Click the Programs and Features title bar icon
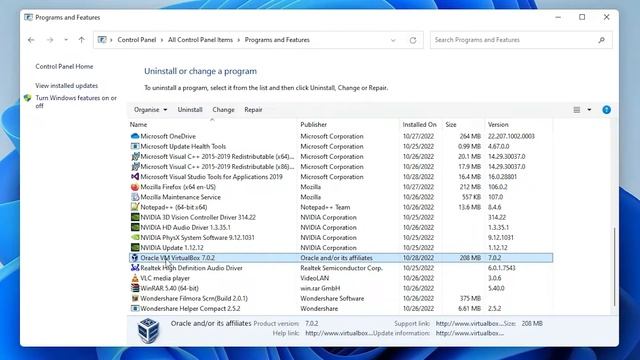 pyautogui.click(x=28, y=18)
